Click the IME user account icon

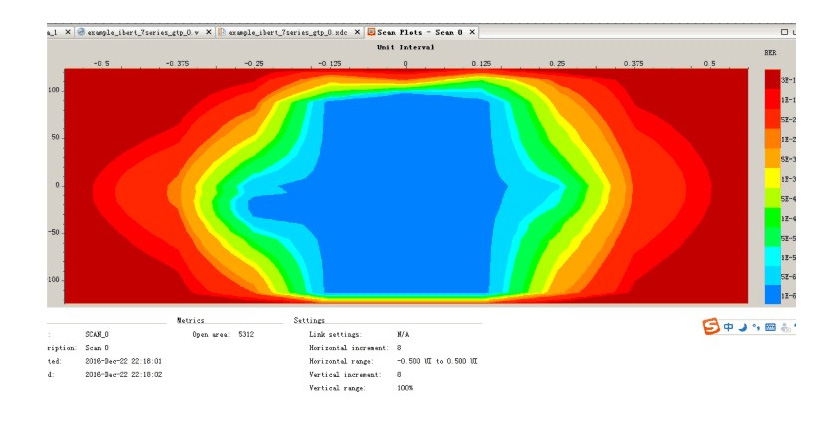point(785,326)
